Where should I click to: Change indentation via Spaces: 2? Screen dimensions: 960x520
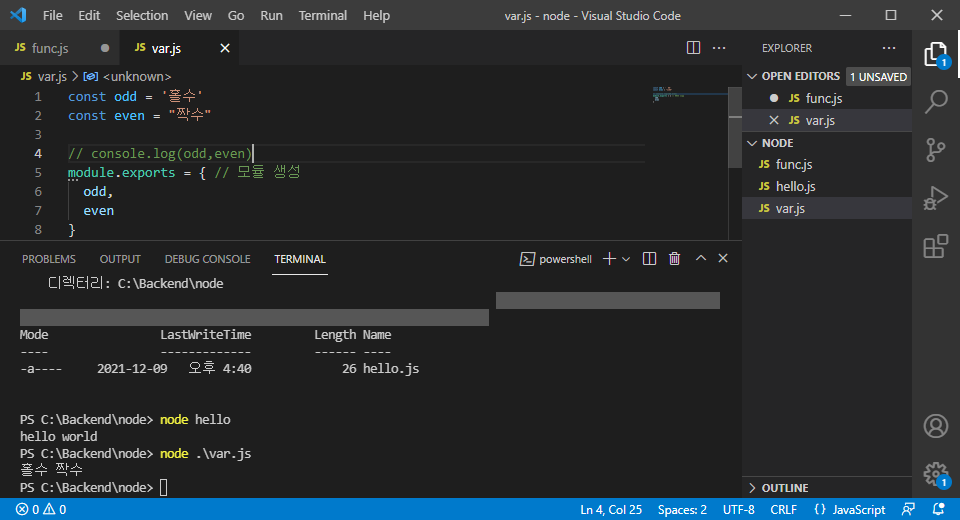click(682, 510)
